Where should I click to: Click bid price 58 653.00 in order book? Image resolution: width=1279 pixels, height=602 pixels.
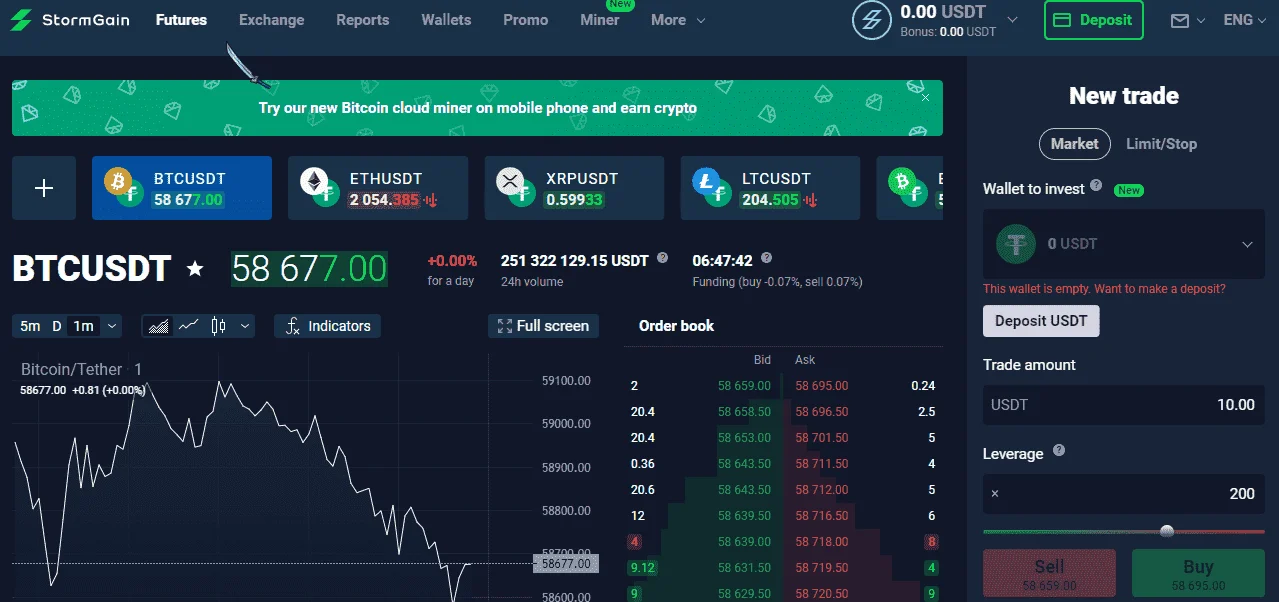[x=744, y=438]
